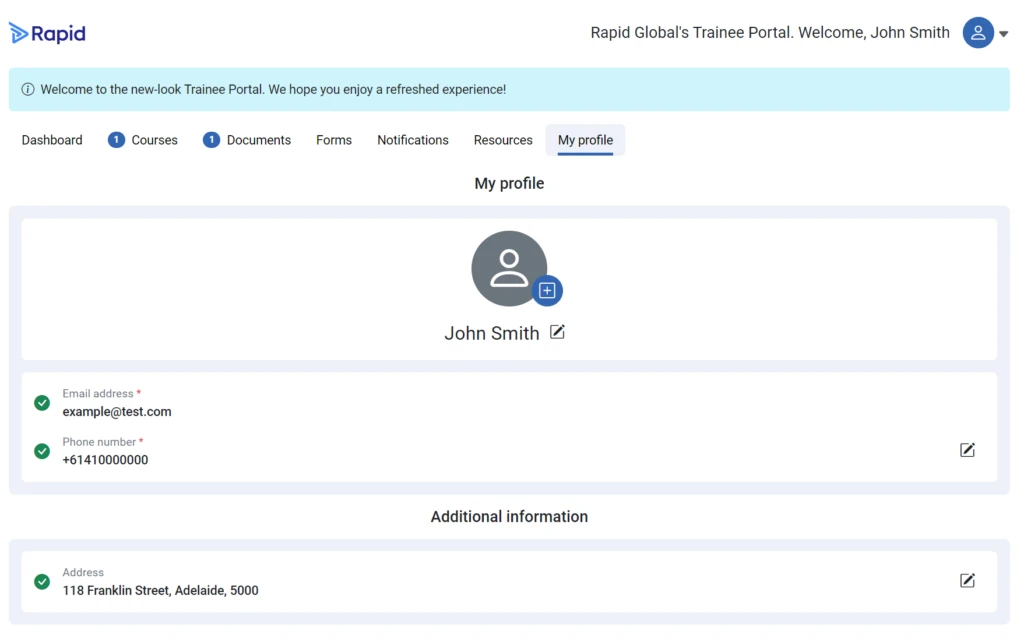Viewport: 1024px width, 638px height.
Task: Switch to the Documents tab
Action: [x=259, y=140]
